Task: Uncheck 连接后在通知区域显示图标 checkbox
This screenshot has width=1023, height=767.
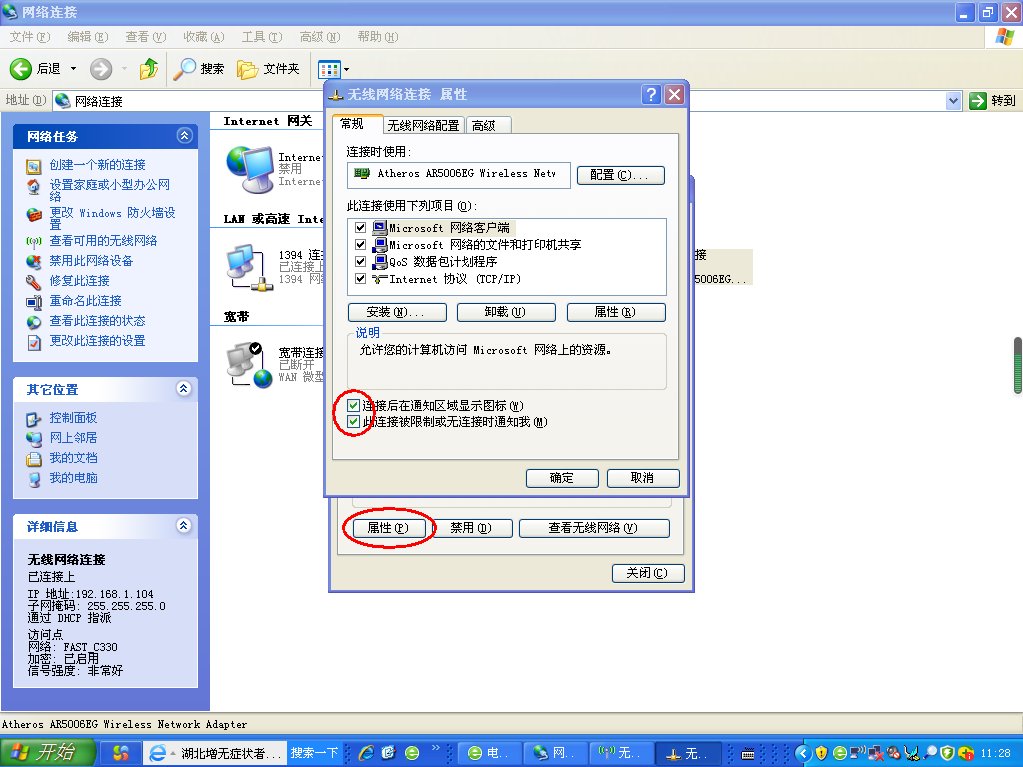Action: click(x=353, y=406)
